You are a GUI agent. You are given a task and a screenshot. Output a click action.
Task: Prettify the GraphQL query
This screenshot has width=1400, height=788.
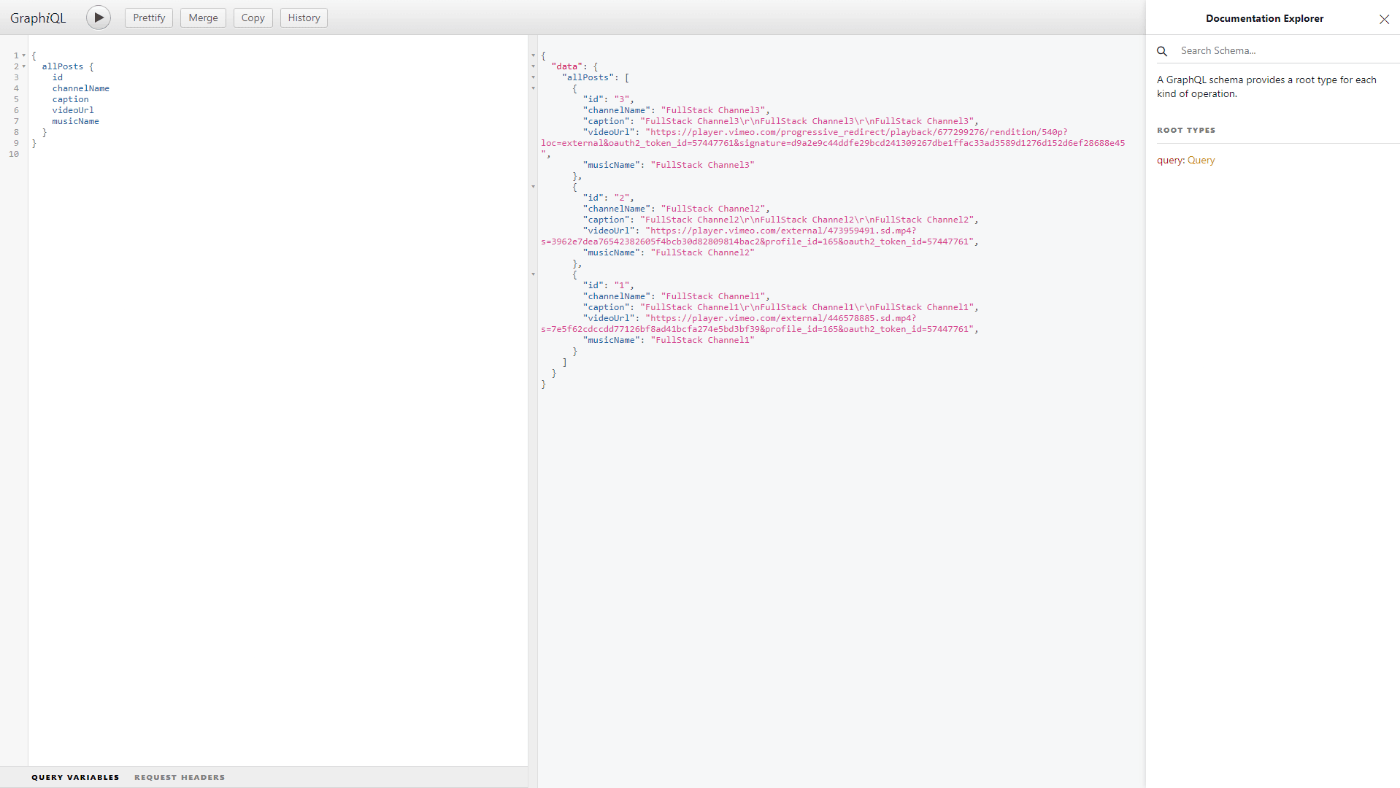pos(148,17)
